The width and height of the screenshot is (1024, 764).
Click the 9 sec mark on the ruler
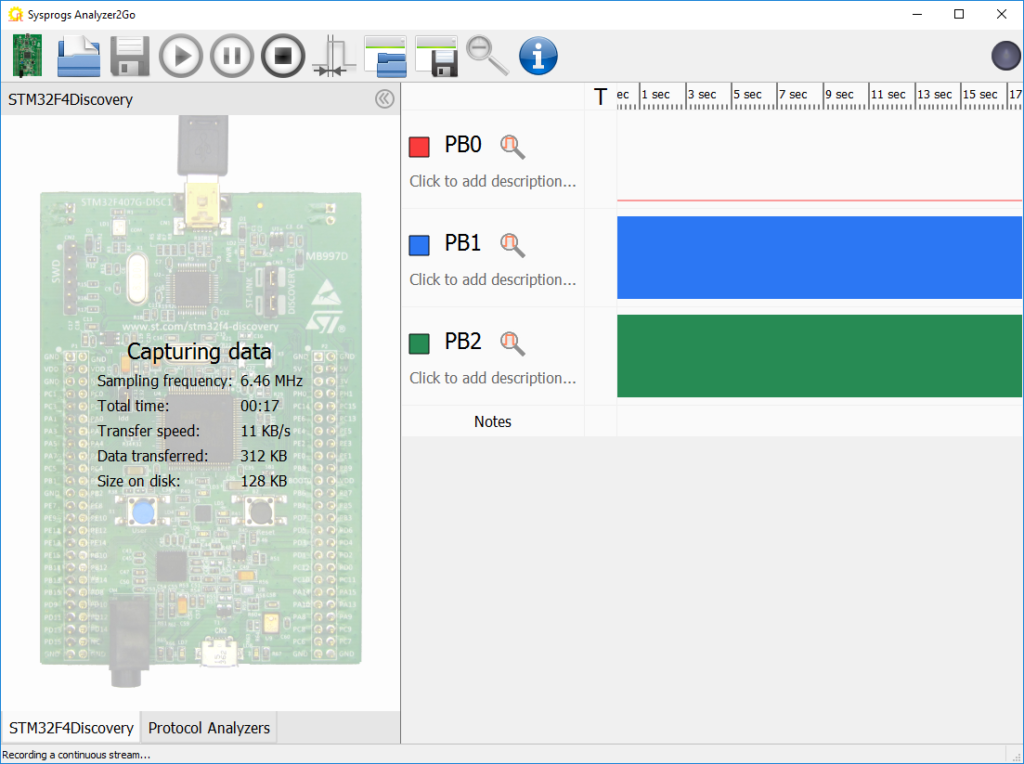[x=839, y=95]
